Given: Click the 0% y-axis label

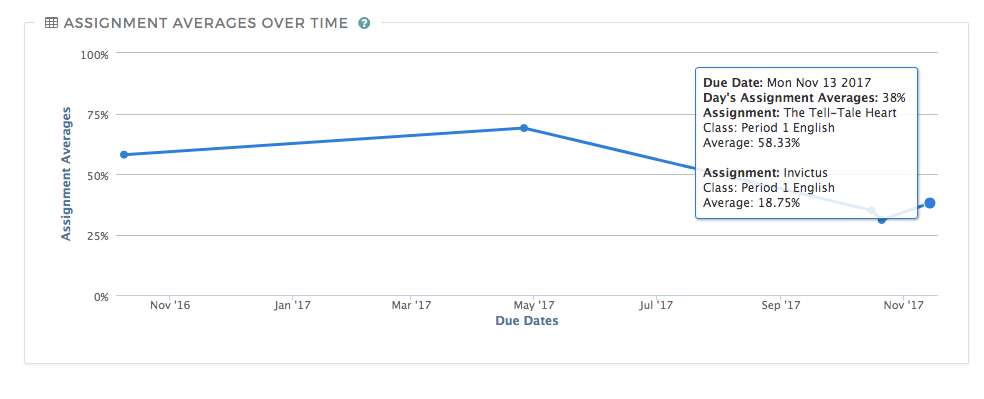Looking at the screenshot, I should tap(100, 296).
